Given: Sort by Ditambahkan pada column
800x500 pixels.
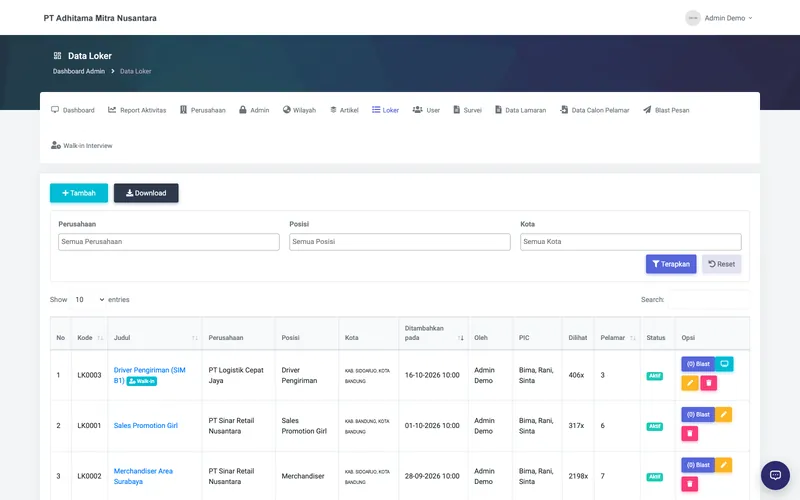Looking at the screenshot, I should pos(434,333).
